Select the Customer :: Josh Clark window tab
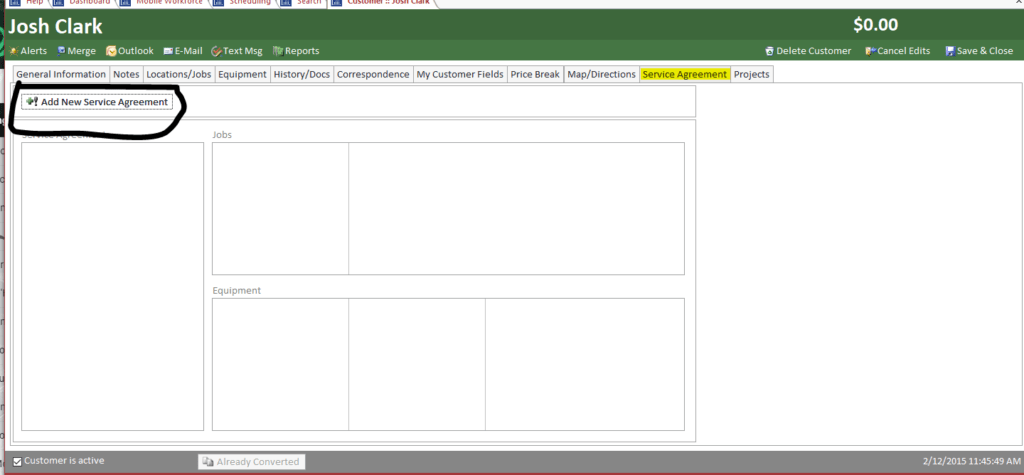The height and width of the screenshot is (475, 1024). click(x=381, y=3)
